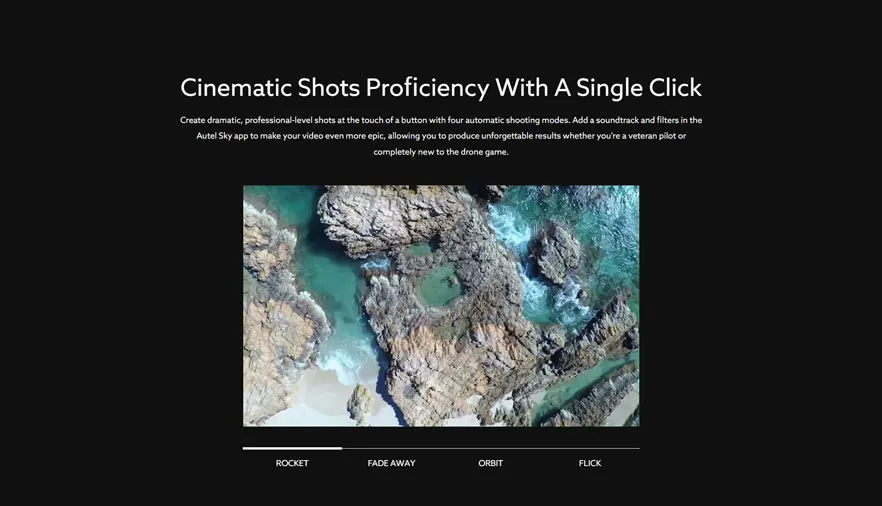Select the ROCKET shooting mode tab
This screenshot has width=882, height=506.
pyautogui.click(x=292, y=463)
